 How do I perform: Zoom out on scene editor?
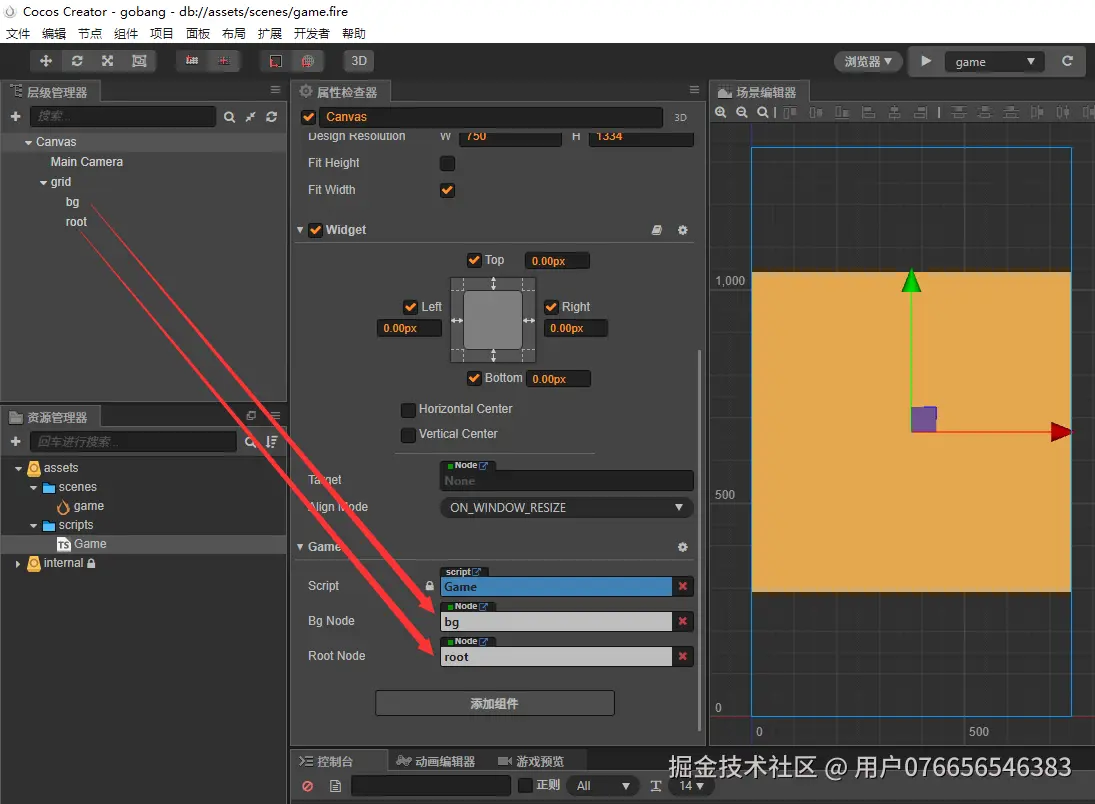[x=742, y=112]
